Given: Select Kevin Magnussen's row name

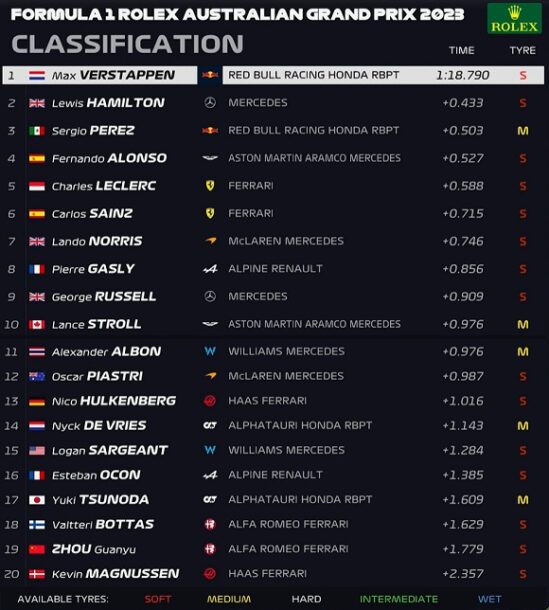Looking at the screenshot, I should pyautogui.click(x=116, y=574).
